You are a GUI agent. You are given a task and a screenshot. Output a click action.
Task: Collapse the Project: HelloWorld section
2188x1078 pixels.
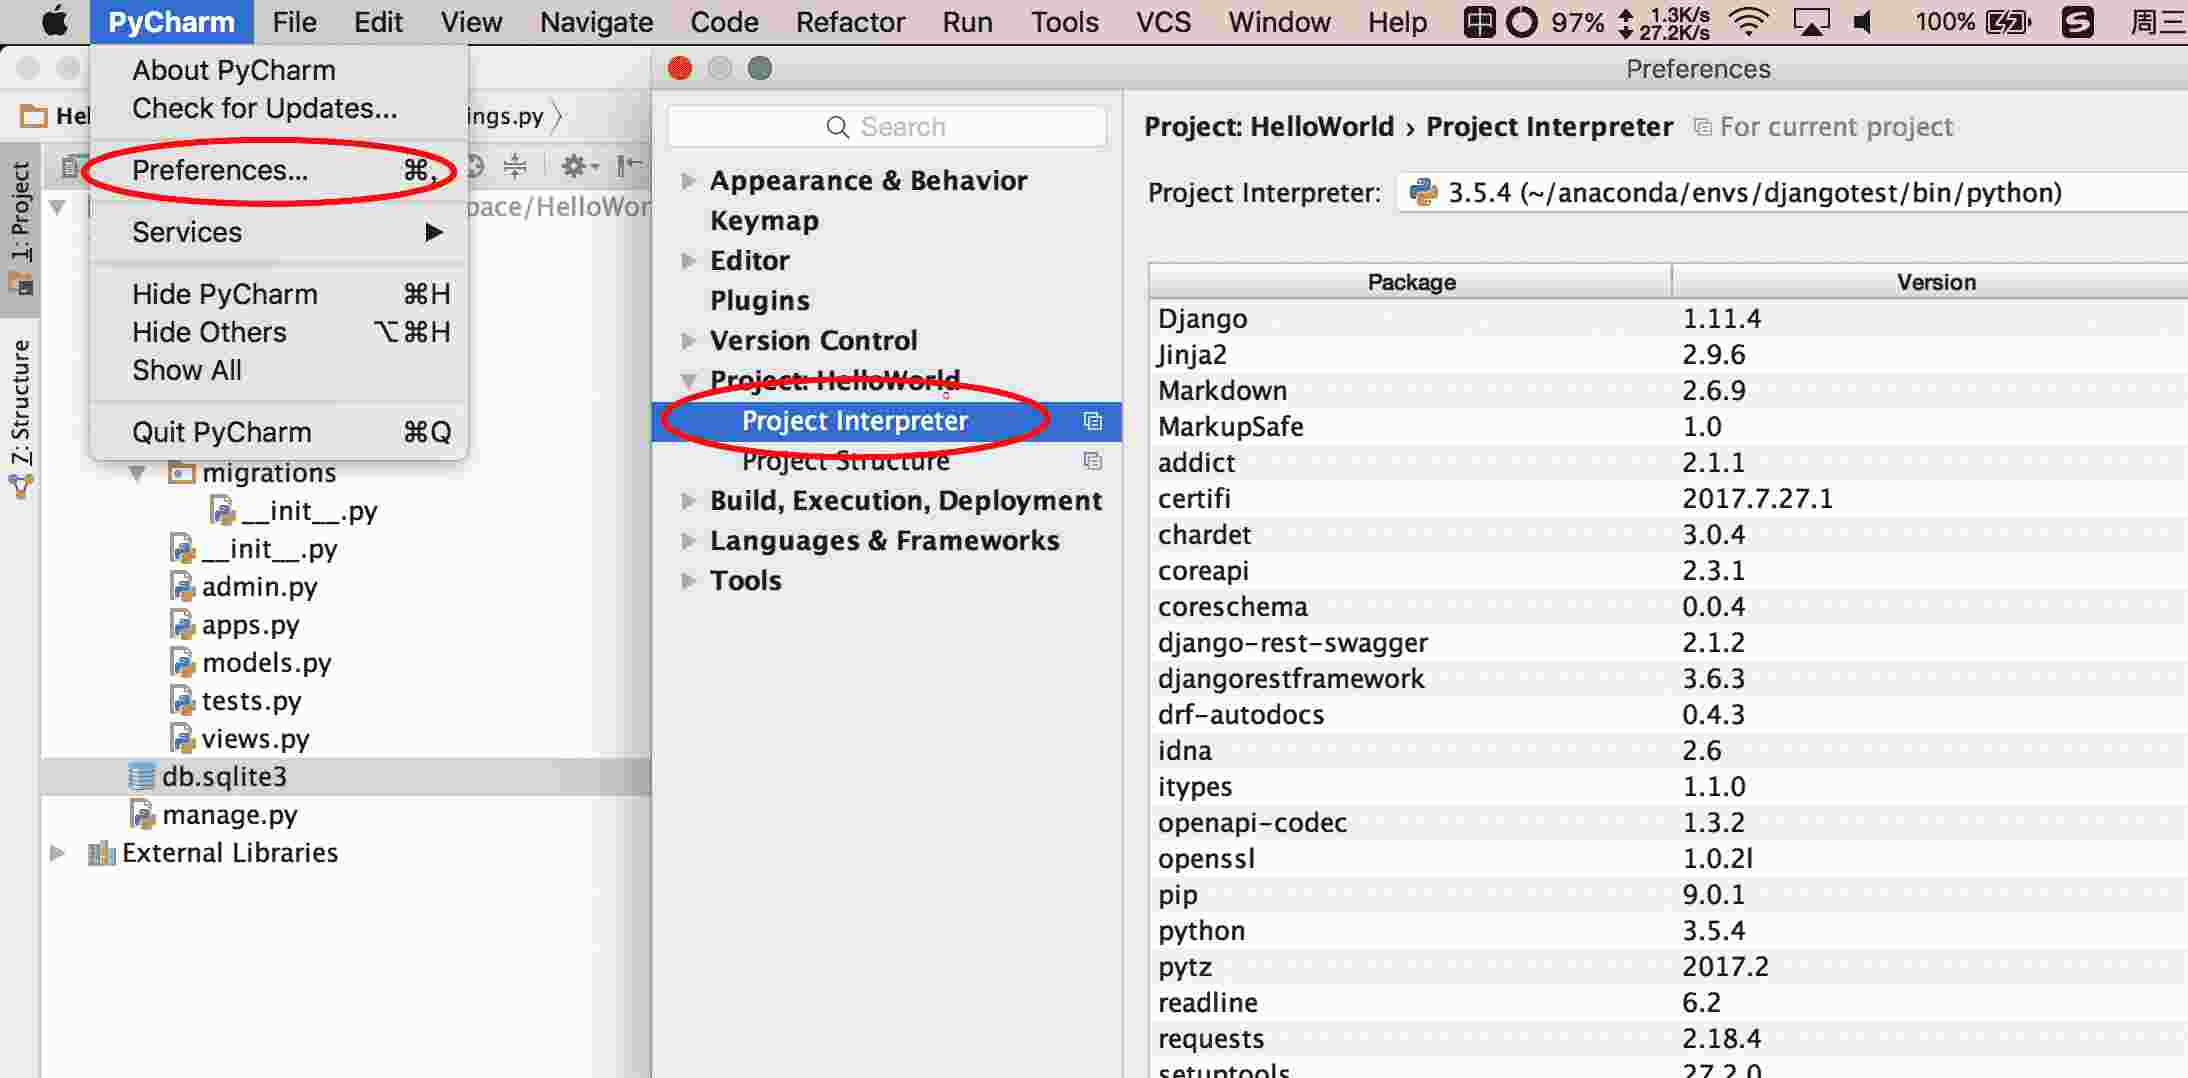(x=688, y=381)
